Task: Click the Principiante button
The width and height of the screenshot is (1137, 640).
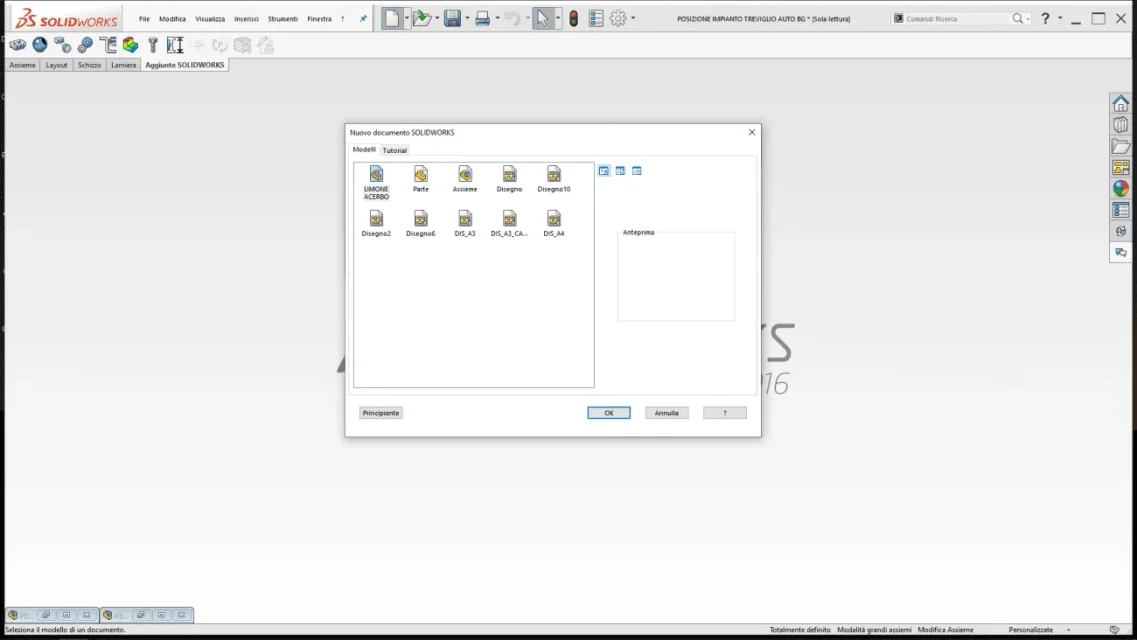Action: tap(381, 413)
